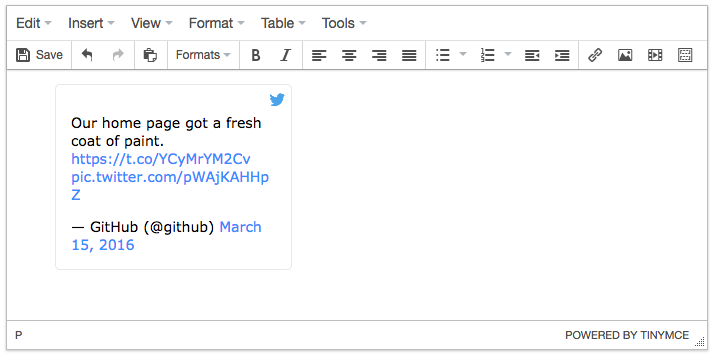
Task: Insert a template
Action: [x=685, y=55]
